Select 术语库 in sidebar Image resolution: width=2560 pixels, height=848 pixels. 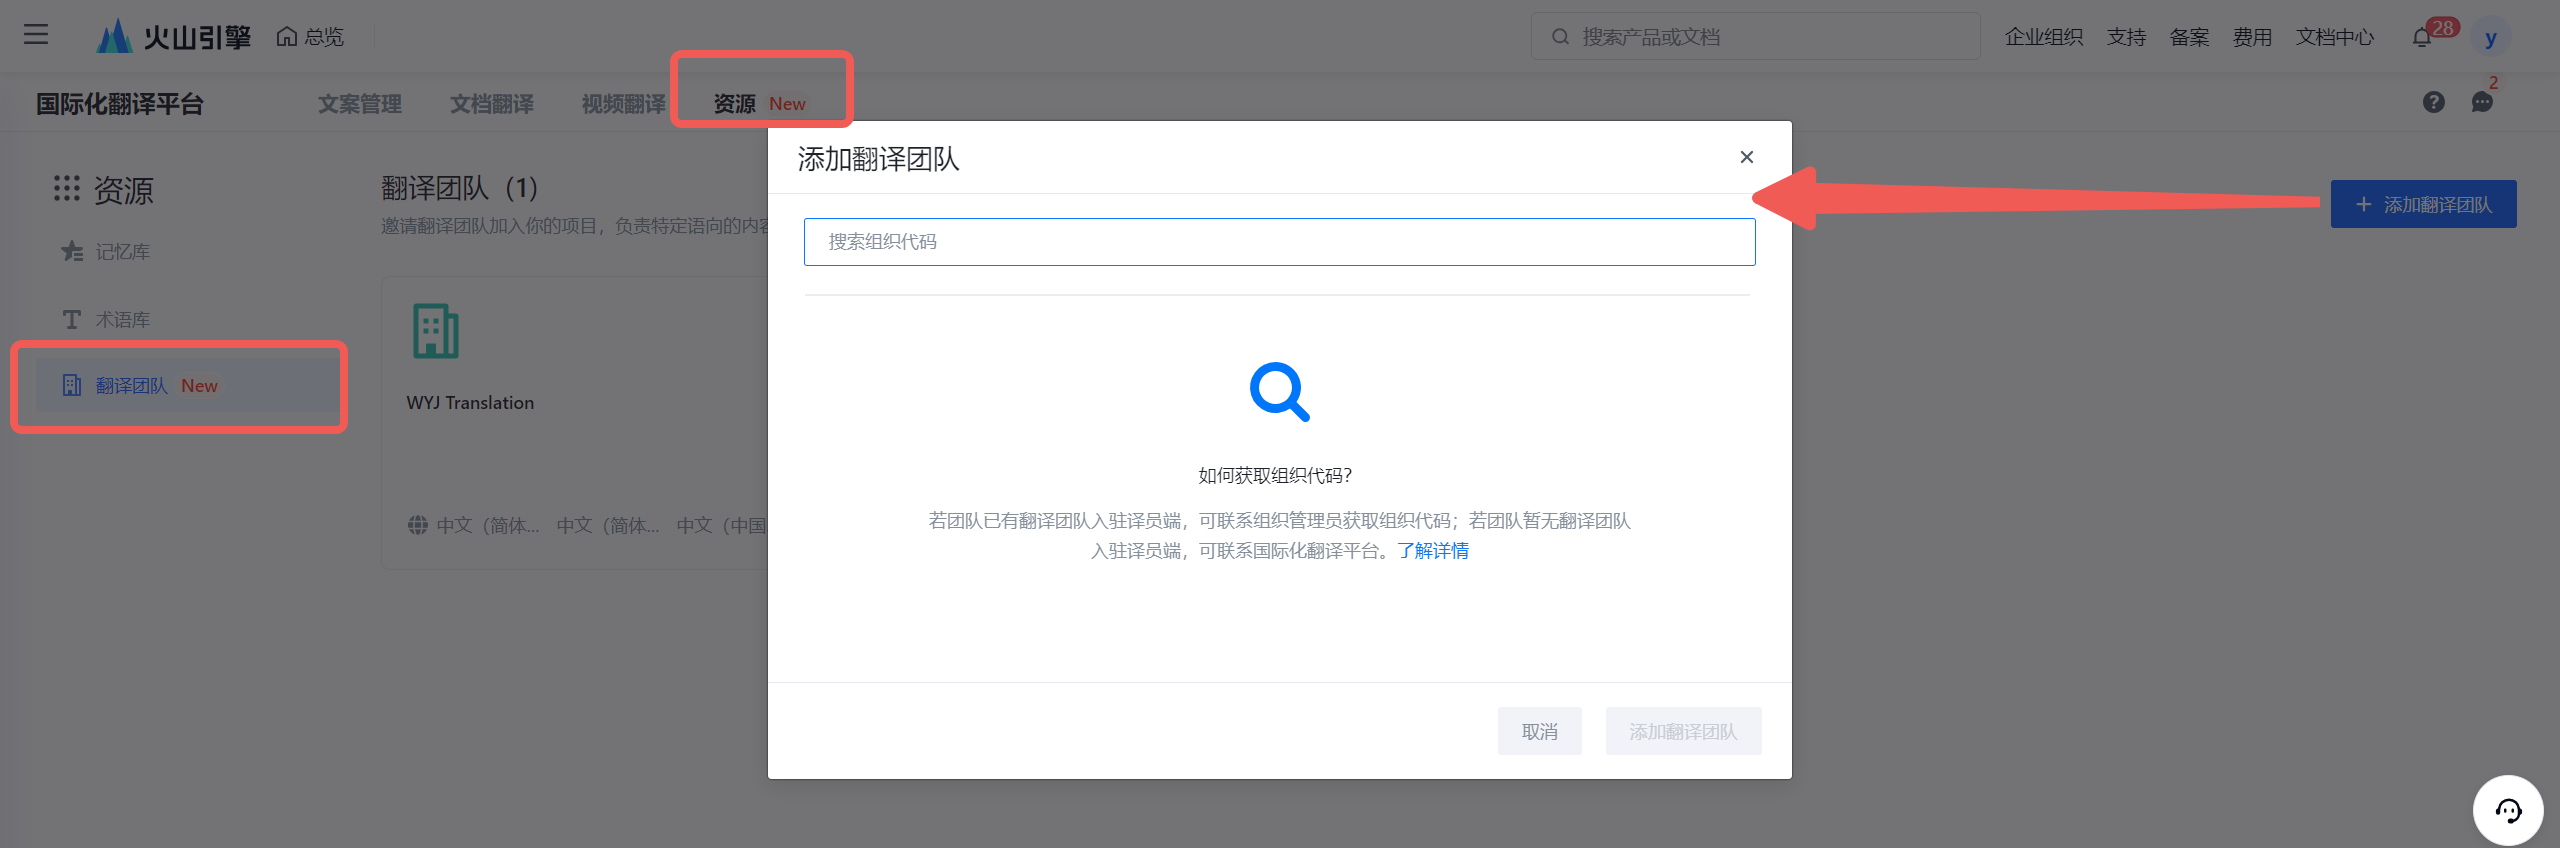122,320
